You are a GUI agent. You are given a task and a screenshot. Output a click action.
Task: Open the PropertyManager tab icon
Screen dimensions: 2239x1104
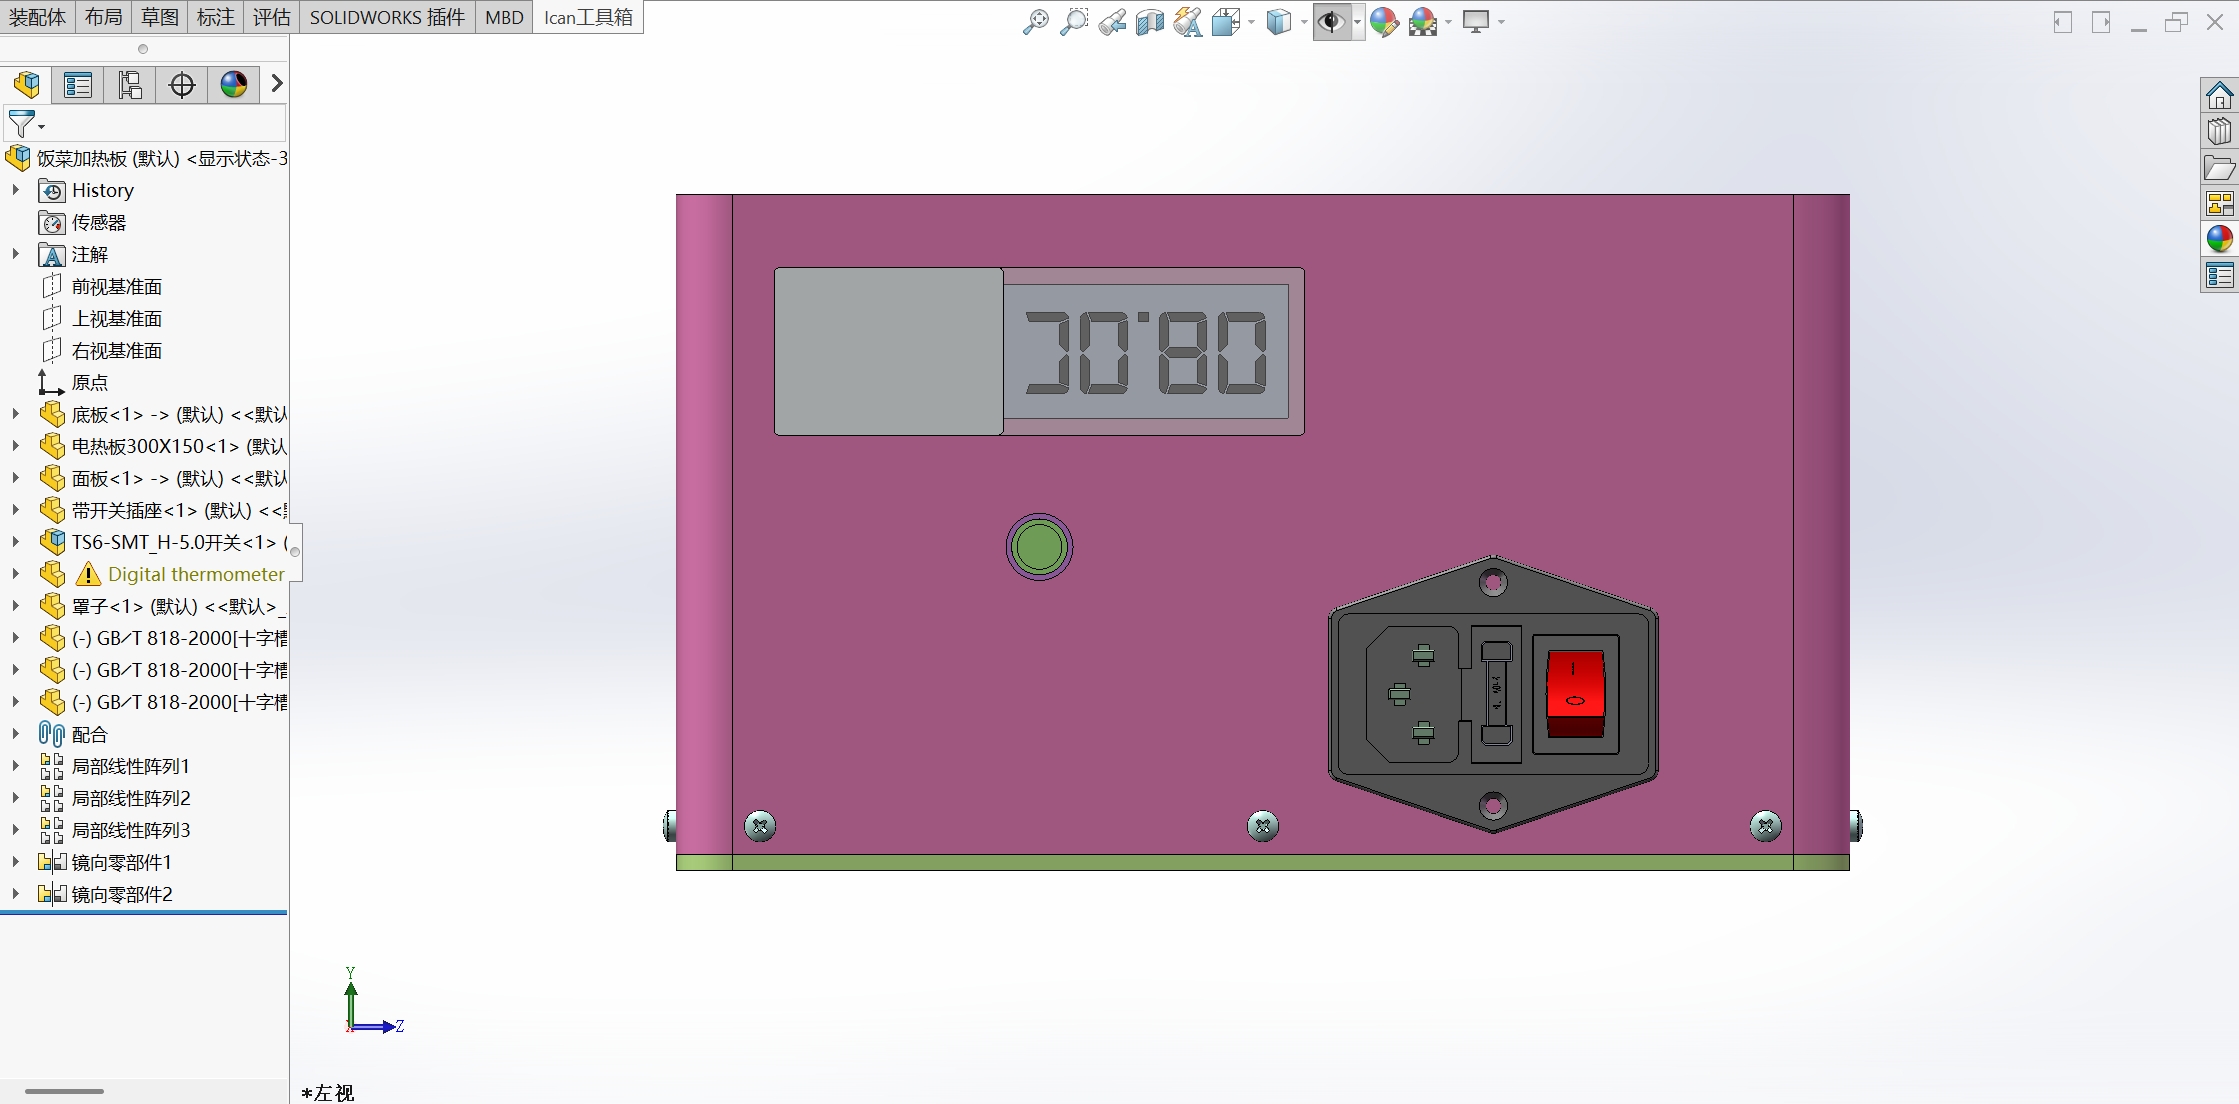[78, 85]
